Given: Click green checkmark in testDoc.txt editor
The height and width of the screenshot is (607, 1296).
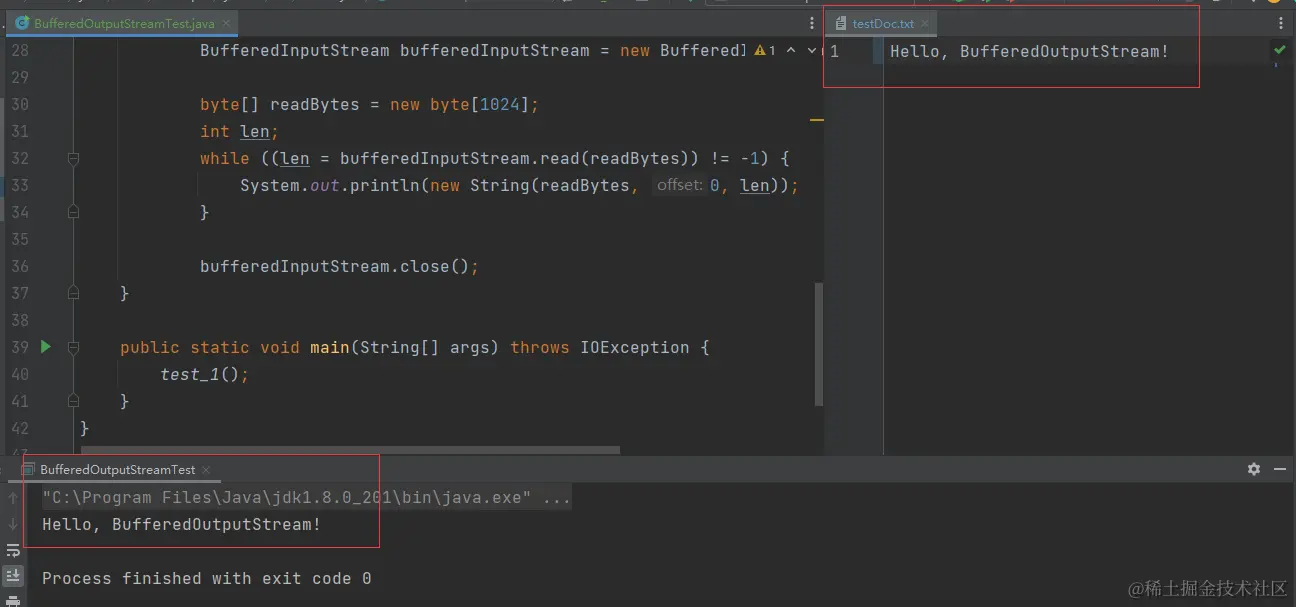Looking at the screenshot, I should 1280,49.
